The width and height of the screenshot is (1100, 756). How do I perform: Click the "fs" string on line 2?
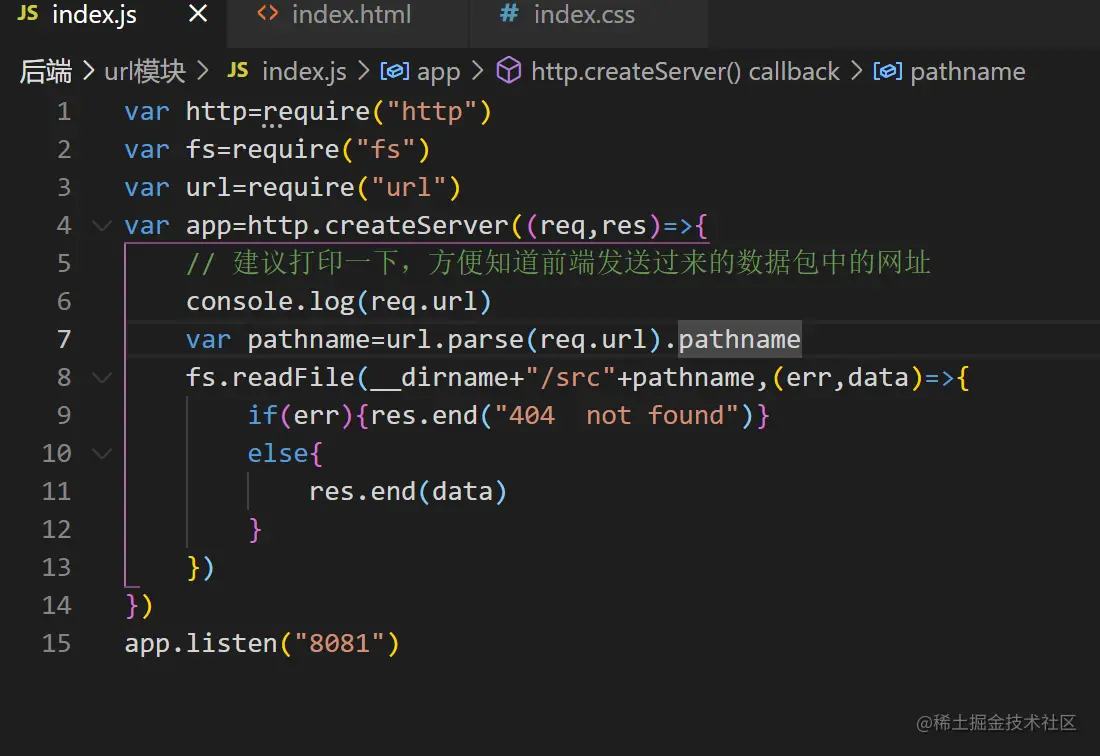385,149
